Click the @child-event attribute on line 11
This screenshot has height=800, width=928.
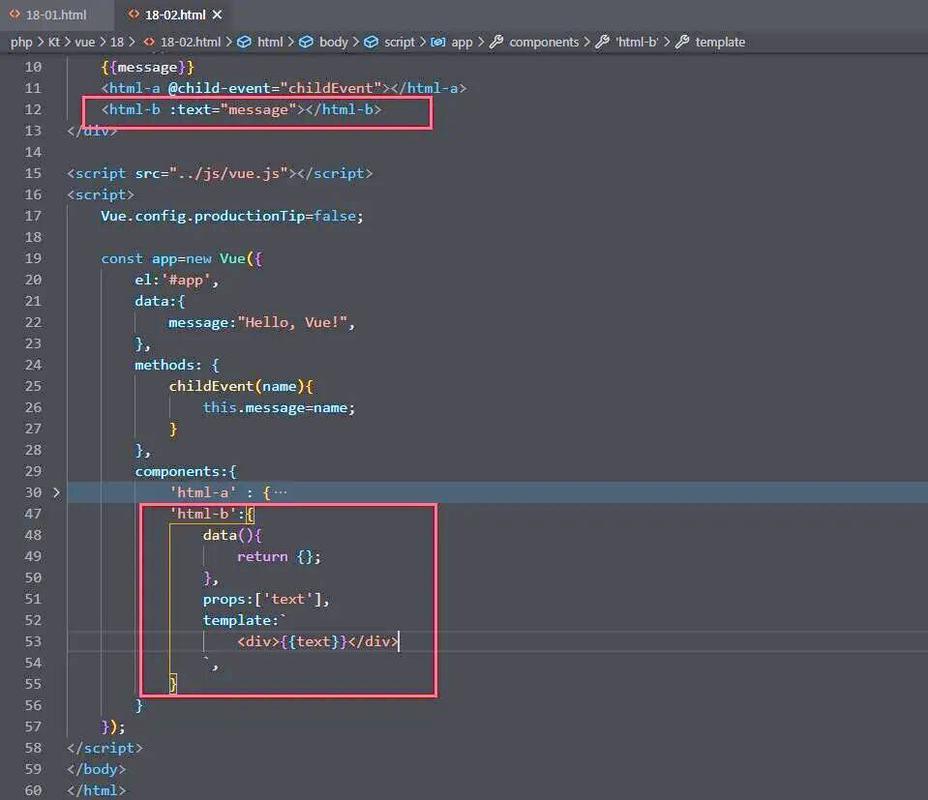275,88
